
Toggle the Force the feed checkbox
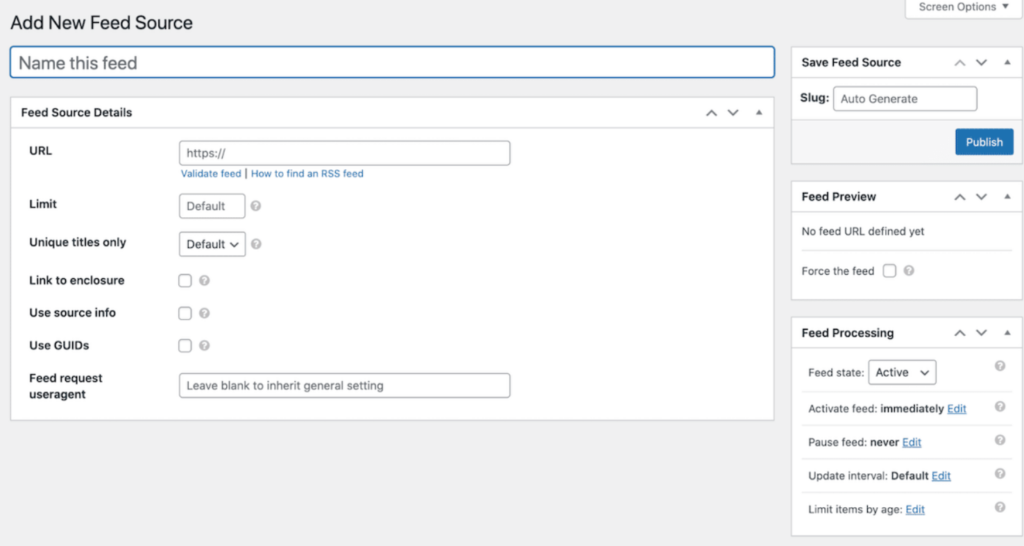[x=889, y=271]
